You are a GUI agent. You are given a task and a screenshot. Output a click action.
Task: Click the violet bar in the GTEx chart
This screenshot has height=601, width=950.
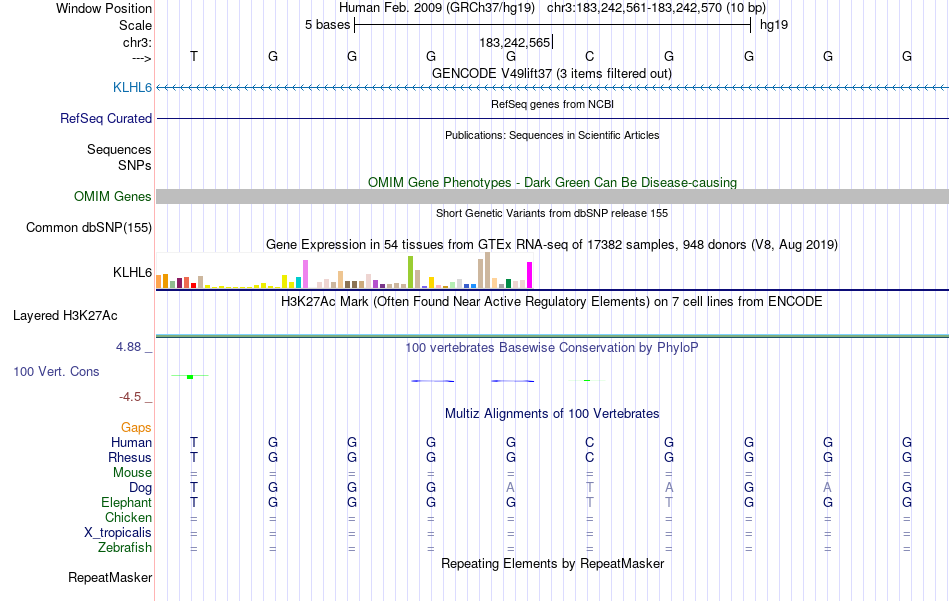tap(305, 274)
